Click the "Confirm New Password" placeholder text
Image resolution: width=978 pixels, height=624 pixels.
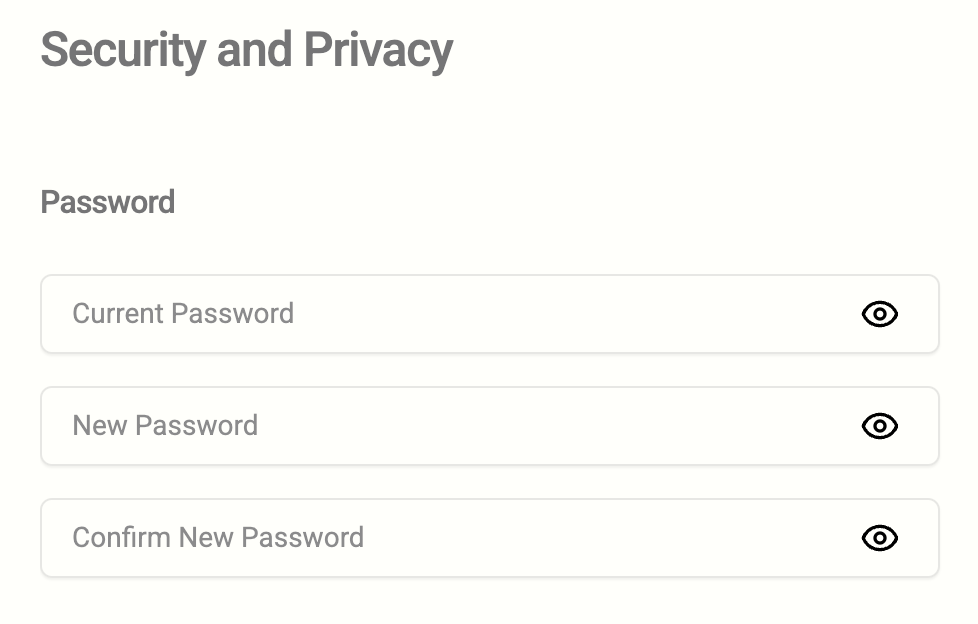pyautogui.click(x=218, y=538)
